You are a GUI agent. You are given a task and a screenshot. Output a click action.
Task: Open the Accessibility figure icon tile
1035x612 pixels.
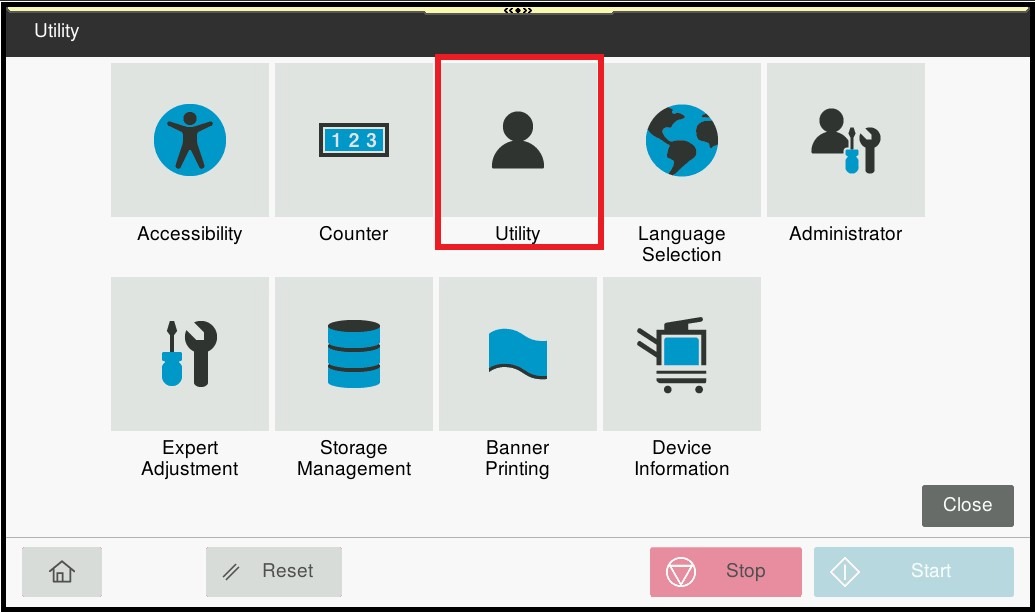[190, 140]
